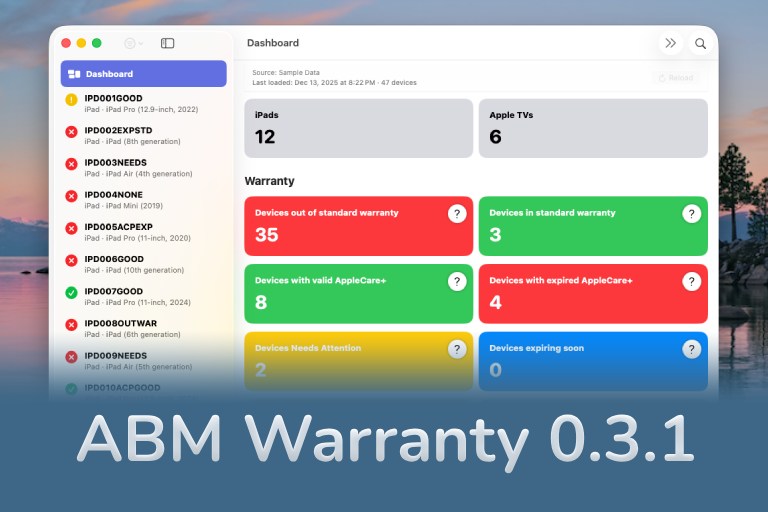Screen dimensions: 768x512
Task: Click the 'Last loaded' timestamp line
Action: click(334, 83)
